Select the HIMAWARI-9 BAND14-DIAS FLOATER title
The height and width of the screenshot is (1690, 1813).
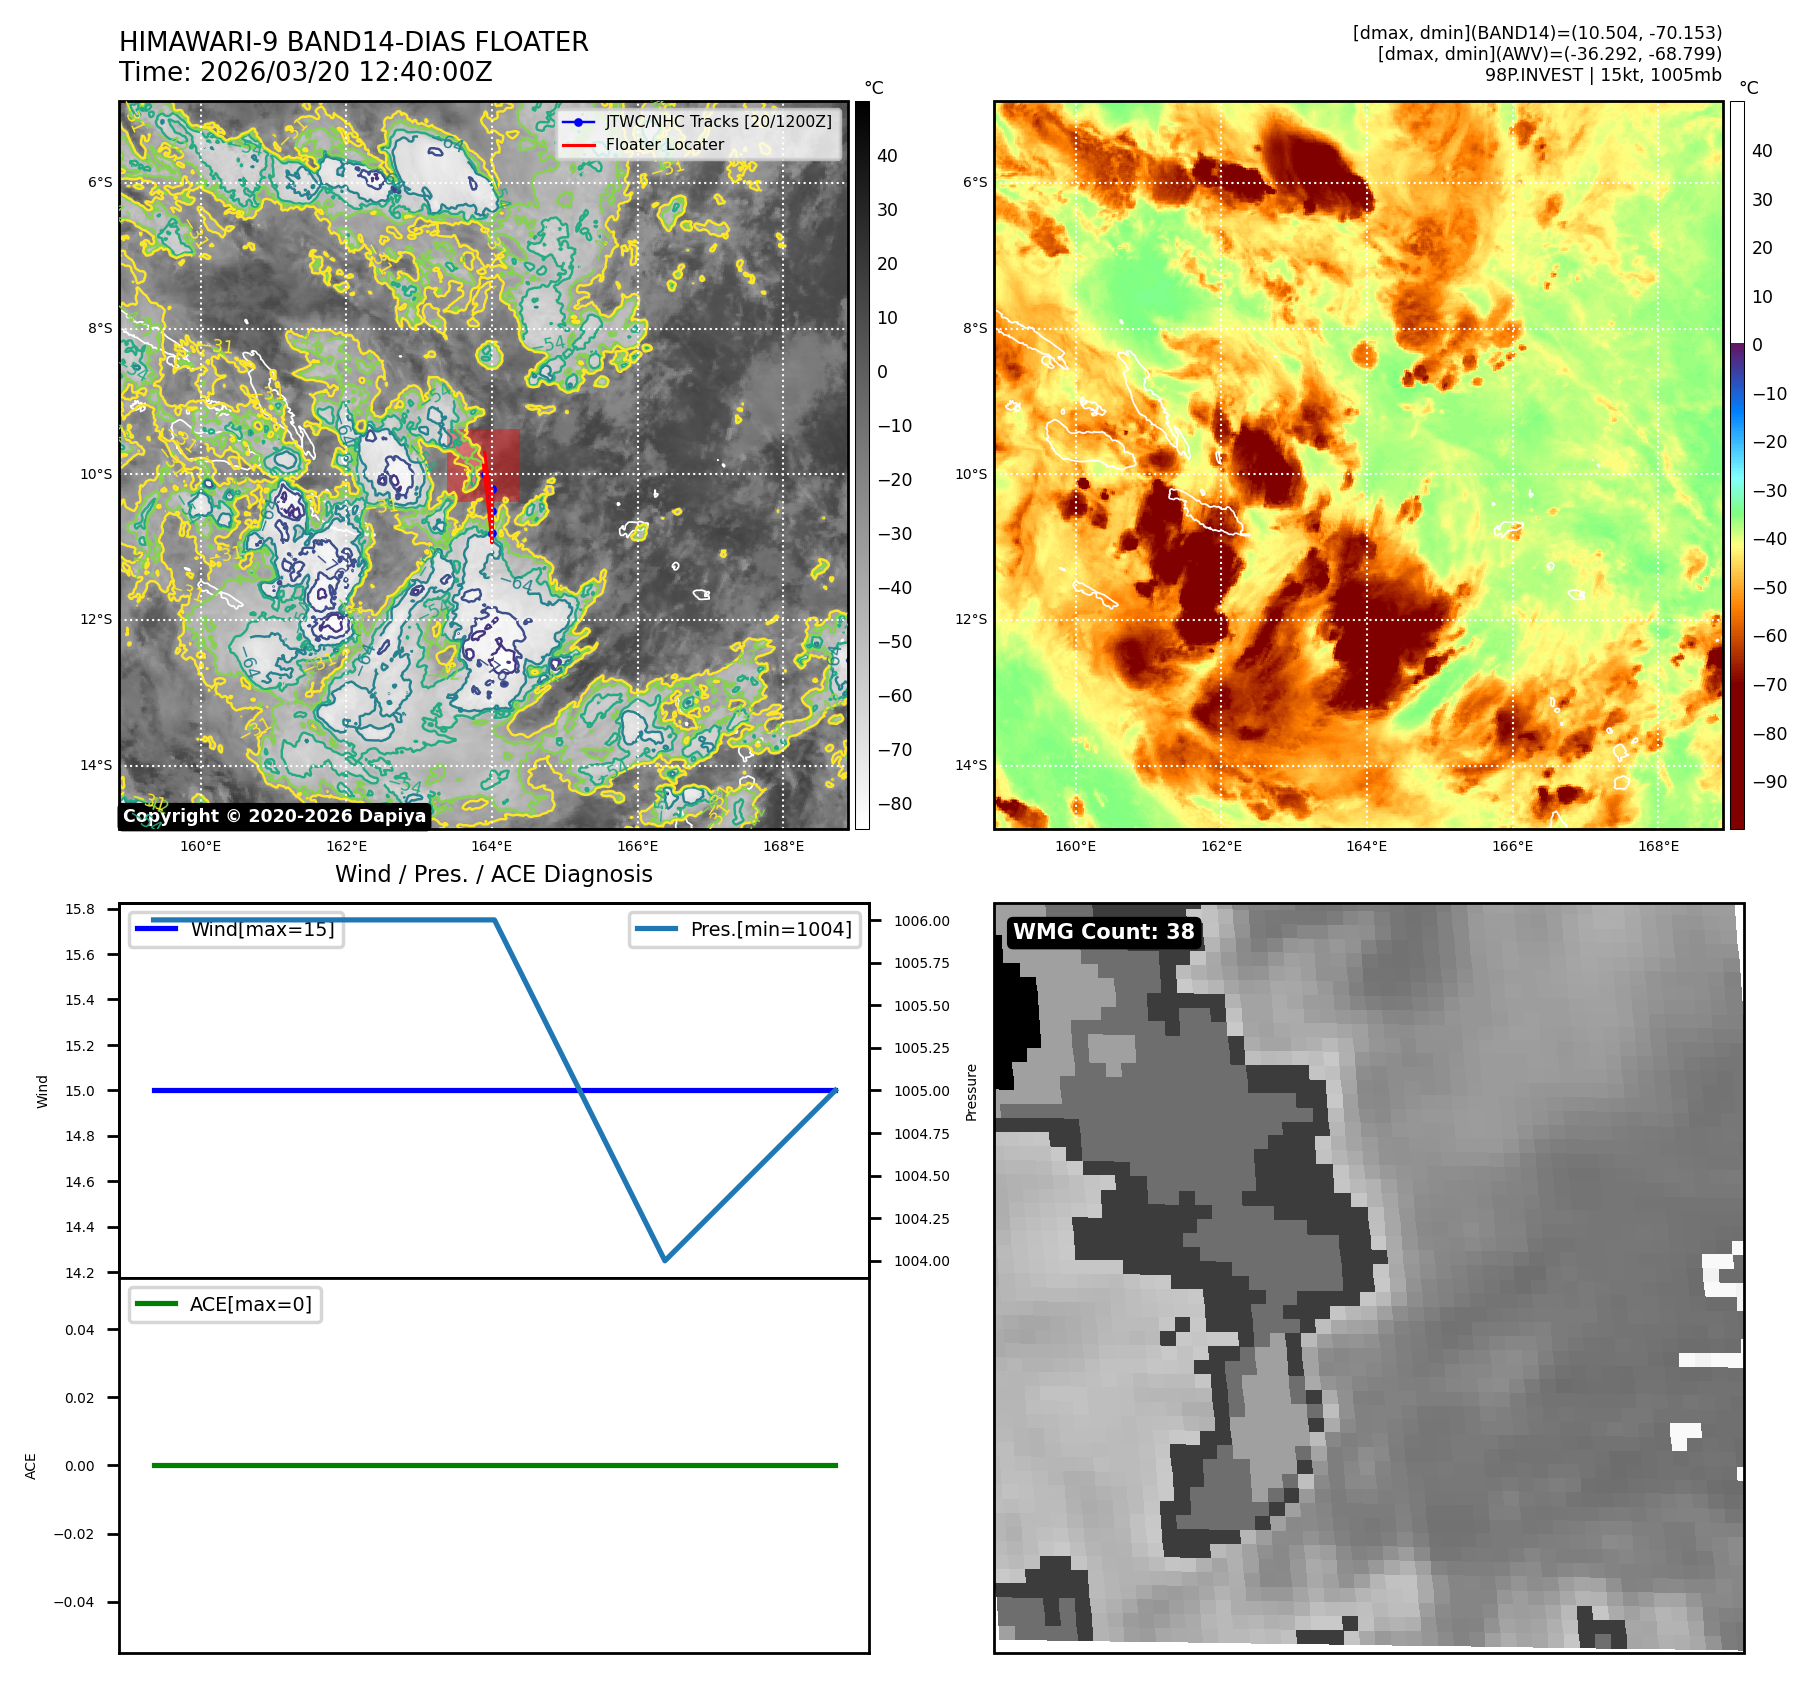pos(354,42)
